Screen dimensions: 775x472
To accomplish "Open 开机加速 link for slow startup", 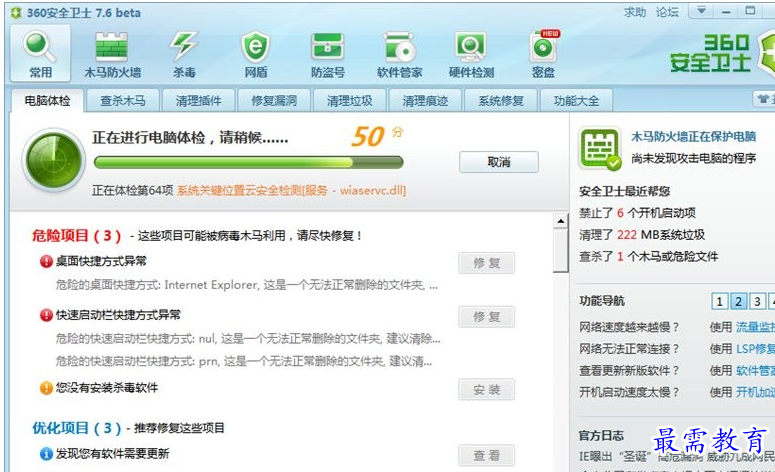I will [x=755, y=392].
